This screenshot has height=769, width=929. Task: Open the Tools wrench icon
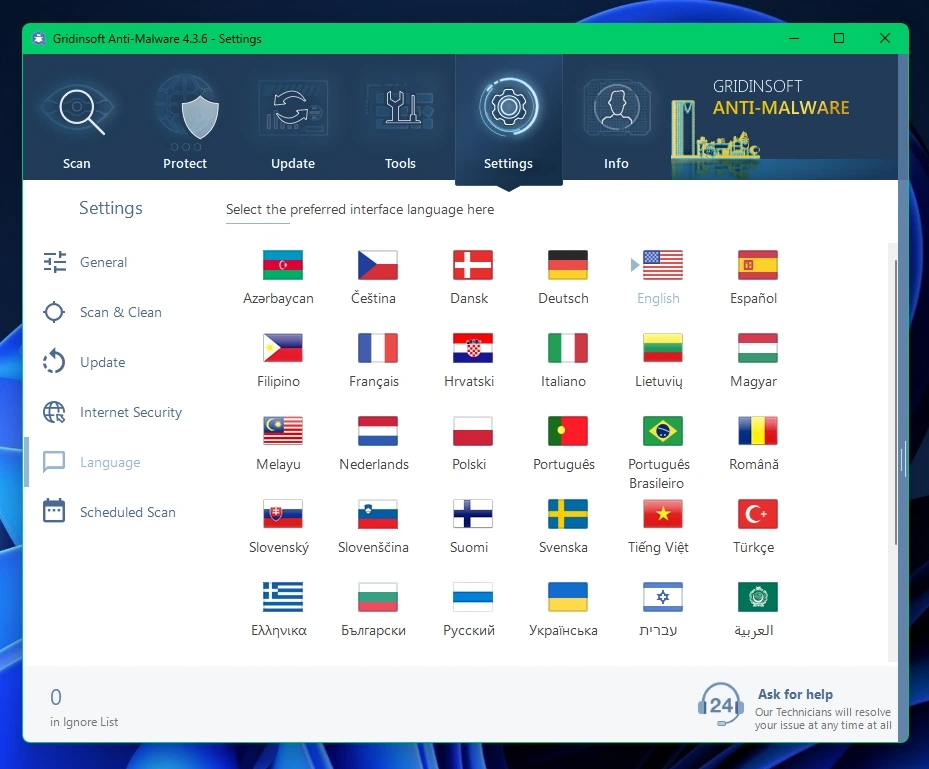[401, 108]
